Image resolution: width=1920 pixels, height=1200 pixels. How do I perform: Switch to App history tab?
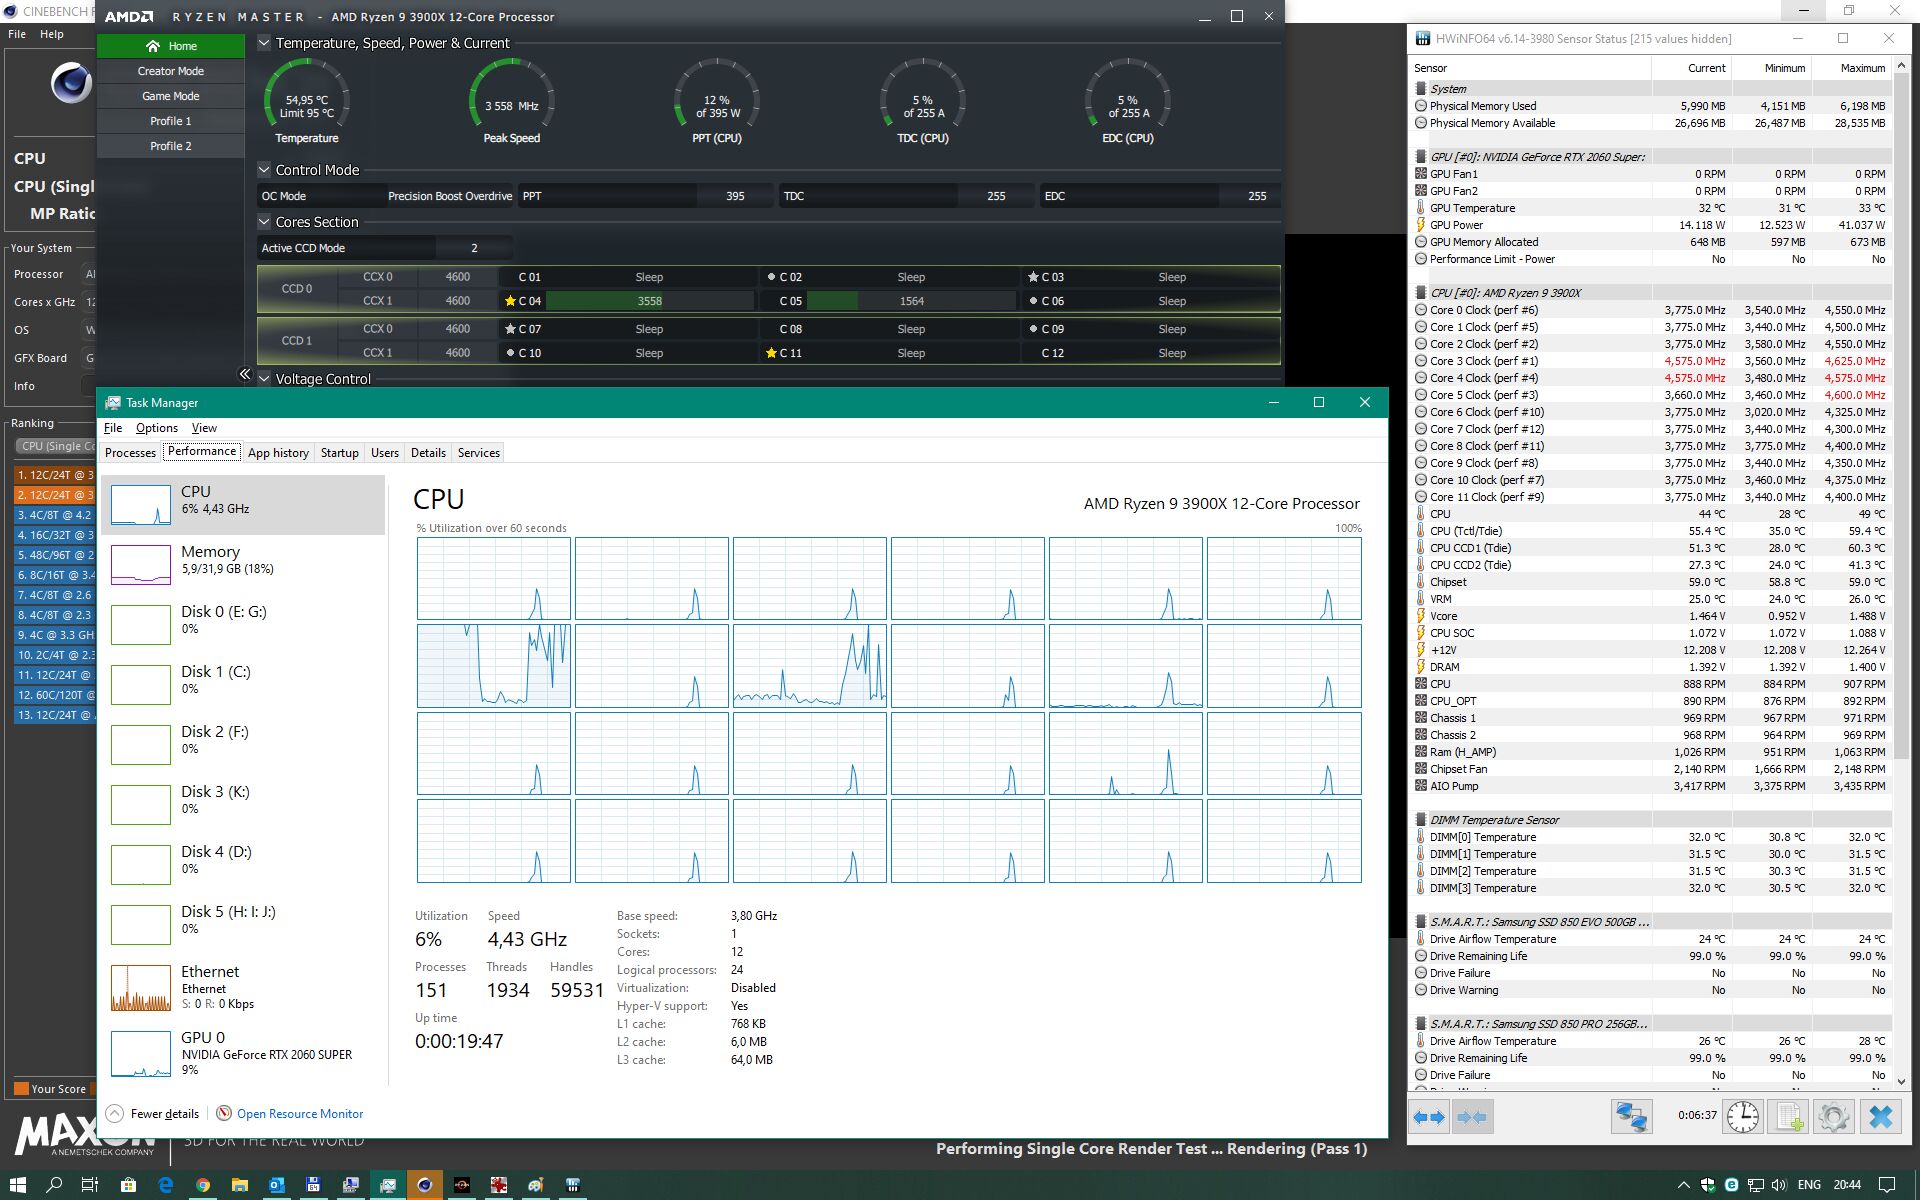(278, 453)
